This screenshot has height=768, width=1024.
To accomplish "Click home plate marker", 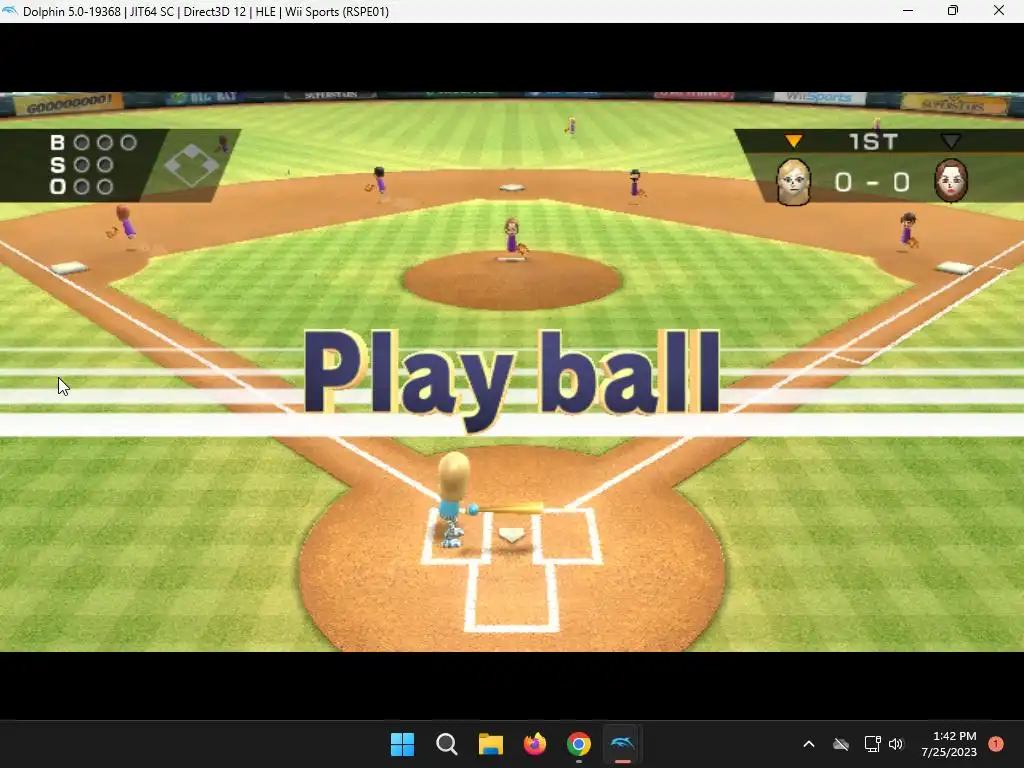I will 511,536.
